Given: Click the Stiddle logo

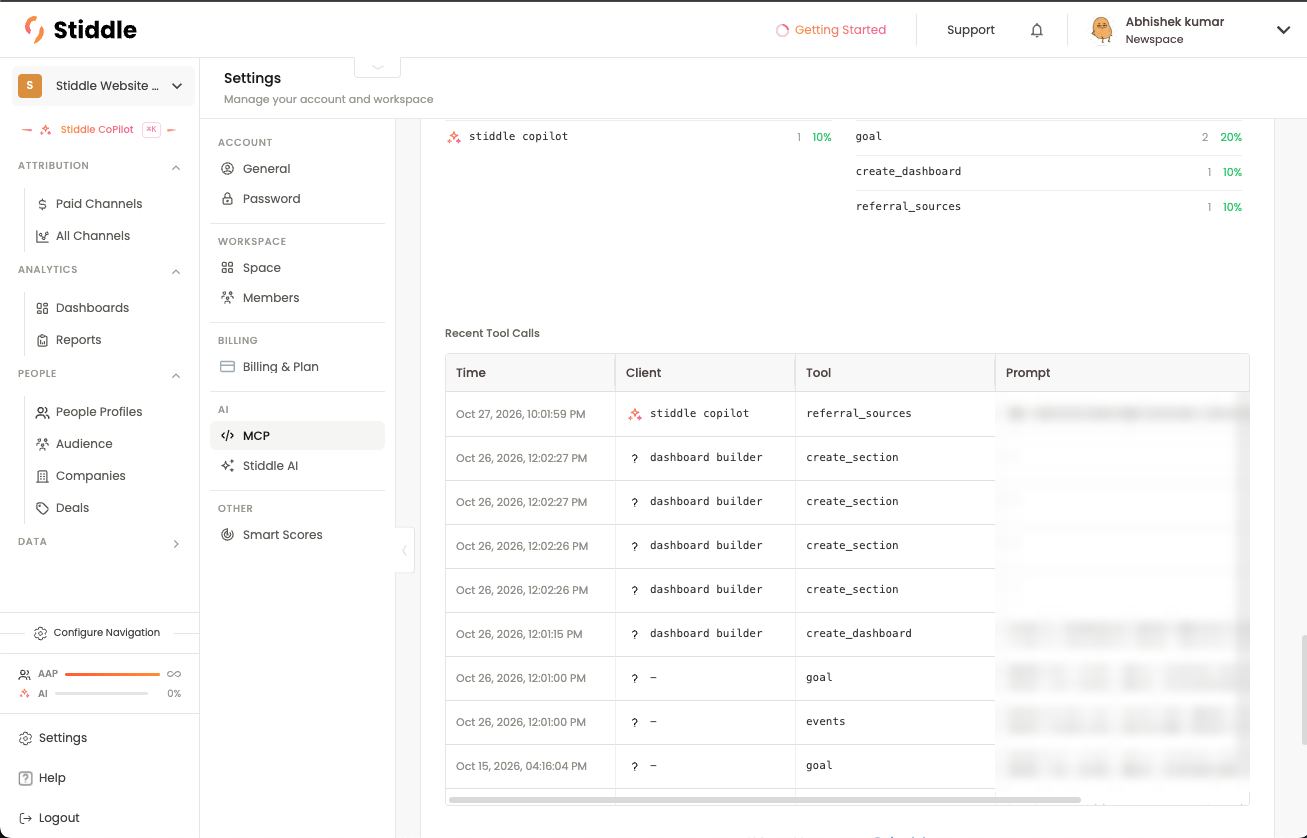Looking at the screenshot, I should (81, 30).
